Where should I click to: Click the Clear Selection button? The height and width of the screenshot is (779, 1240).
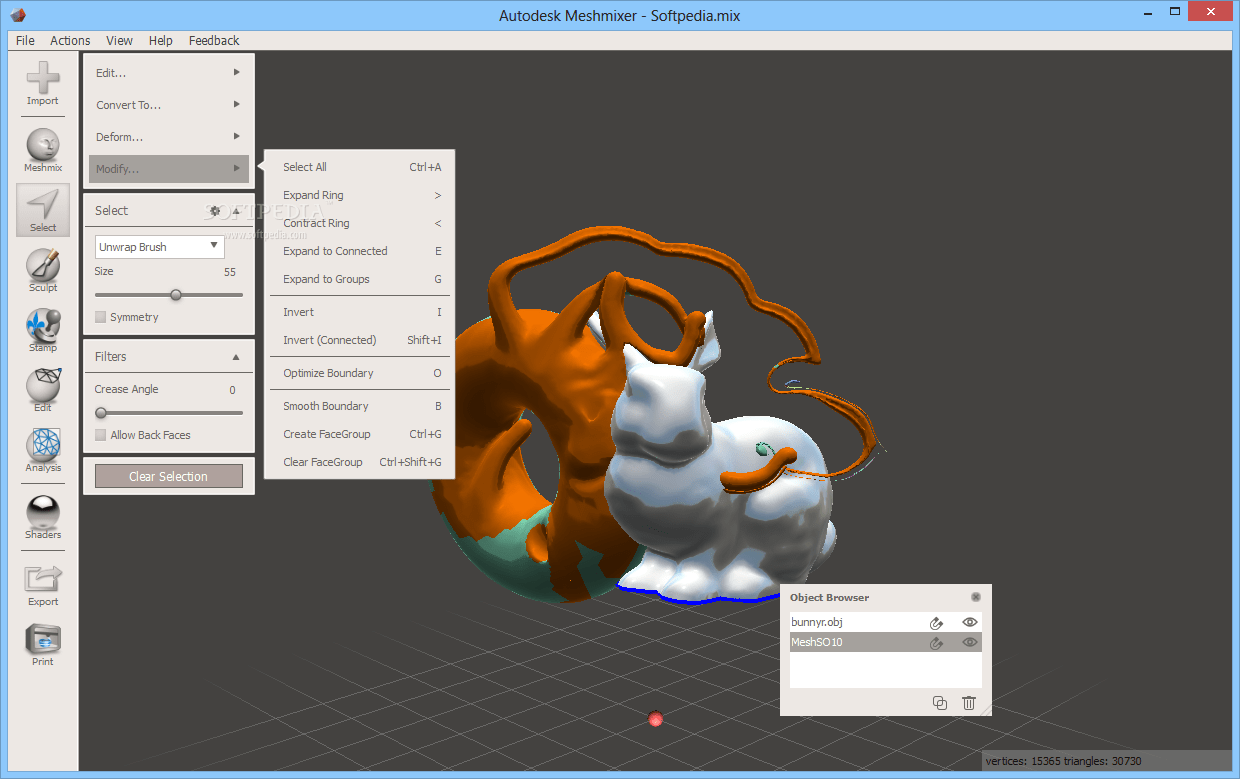coord(169,476)
